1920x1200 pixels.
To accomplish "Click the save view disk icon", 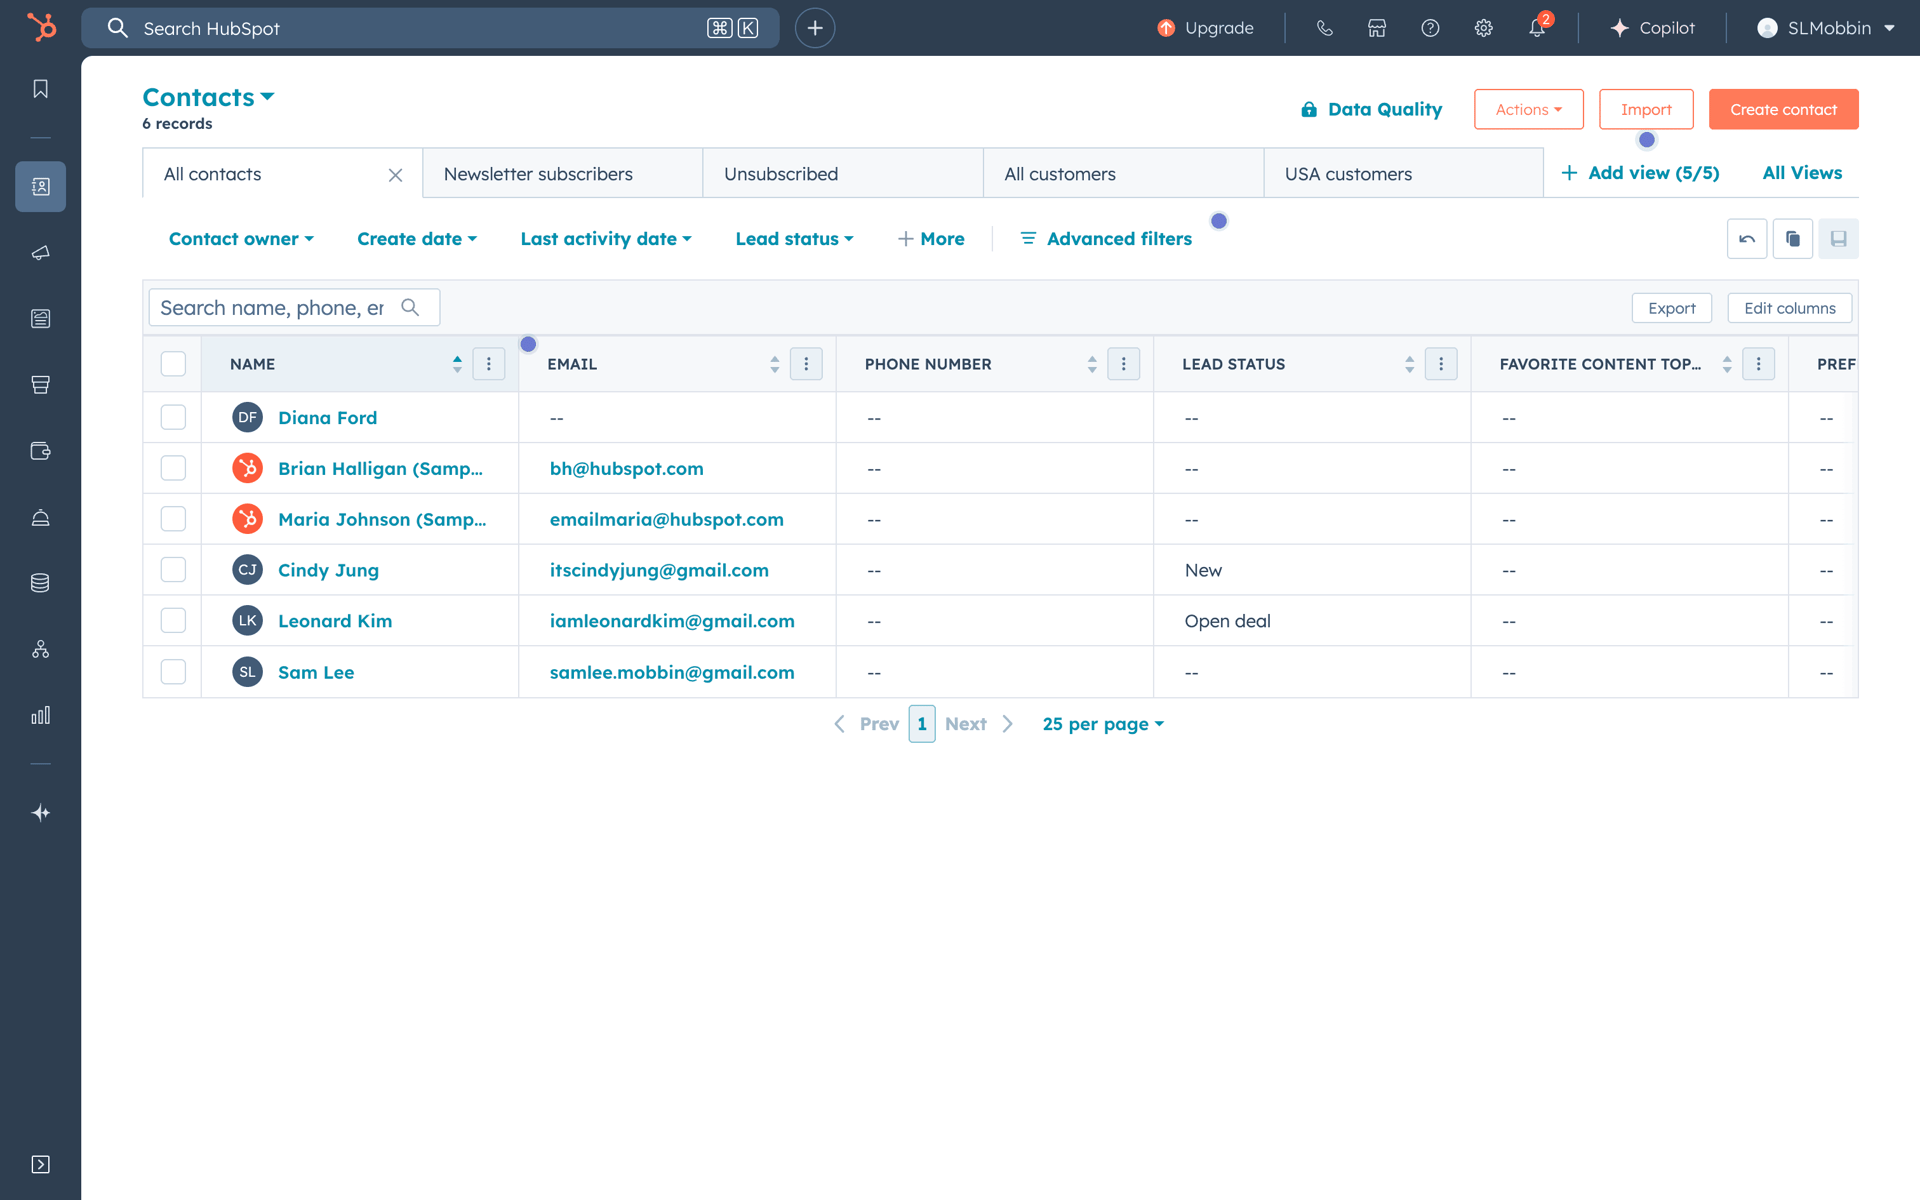I will pyautogui.click(x=1838, y=239).
